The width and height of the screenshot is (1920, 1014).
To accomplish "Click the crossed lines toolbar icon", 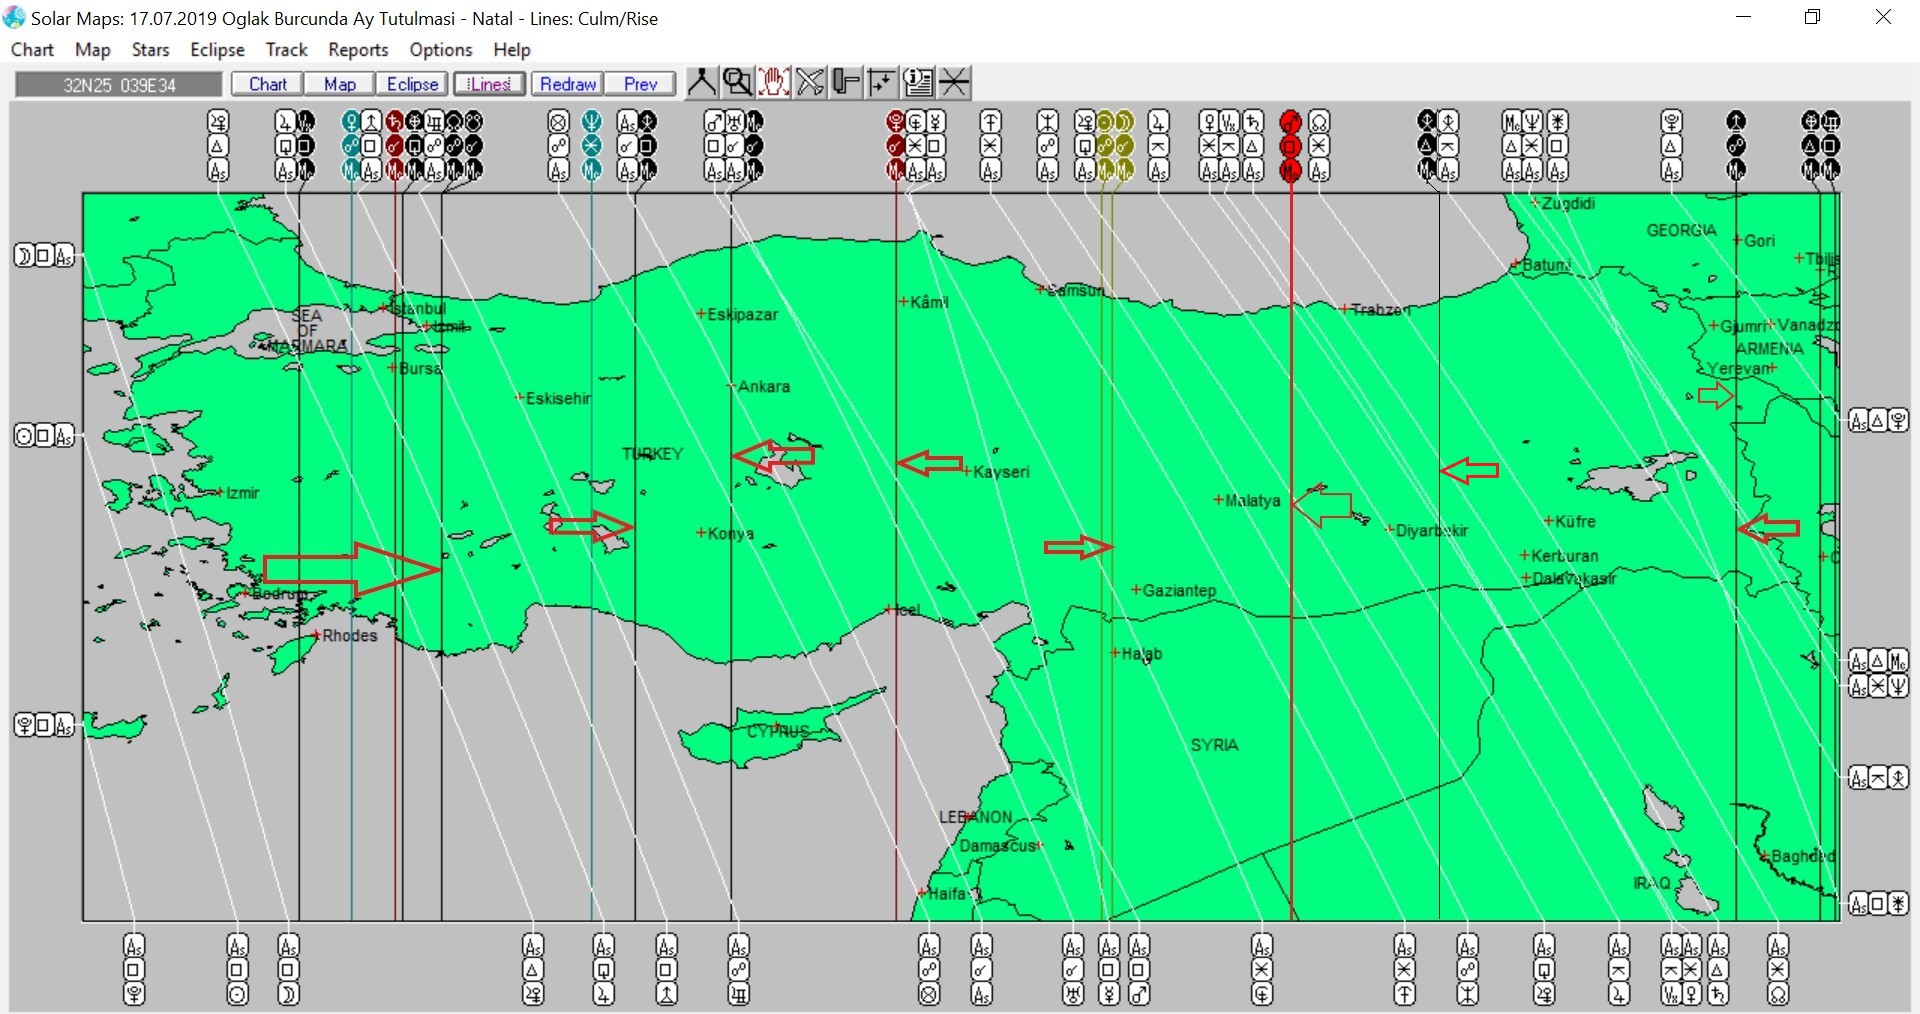I will (x=954, y=83).
